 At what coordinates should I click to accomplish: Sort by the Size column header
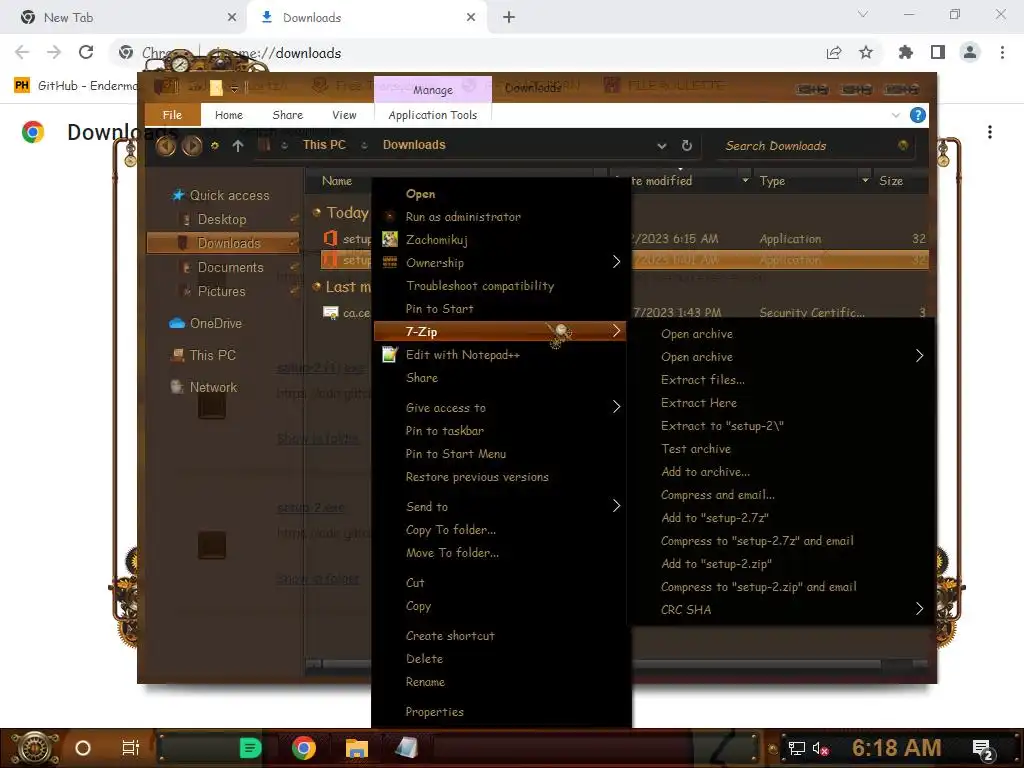[891, 181]
